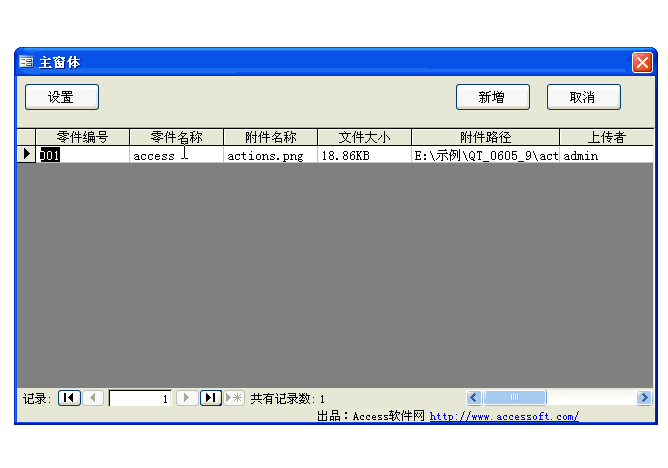Image resolution: width=668 pixels, height=468 pixels.
Task: Go to the next record
Action: [187, 398]
